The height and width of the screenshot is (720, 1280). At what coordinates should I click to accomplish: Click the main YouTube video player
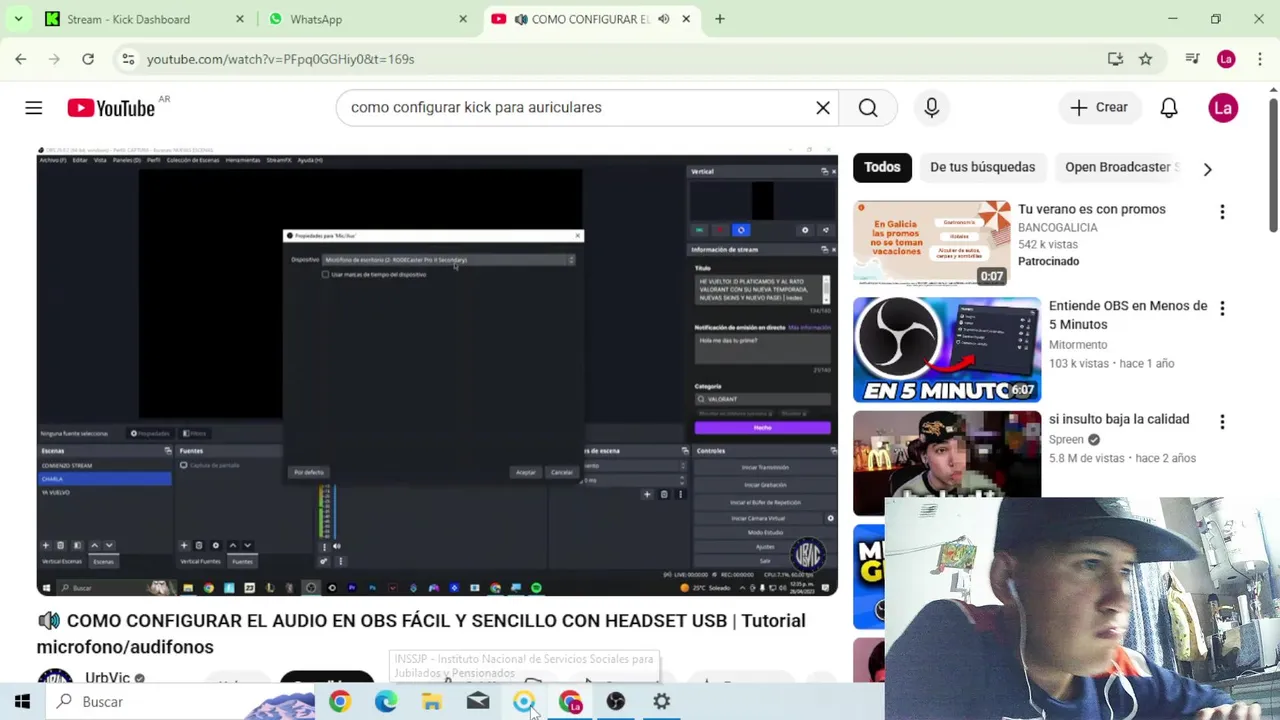(437, 372)
